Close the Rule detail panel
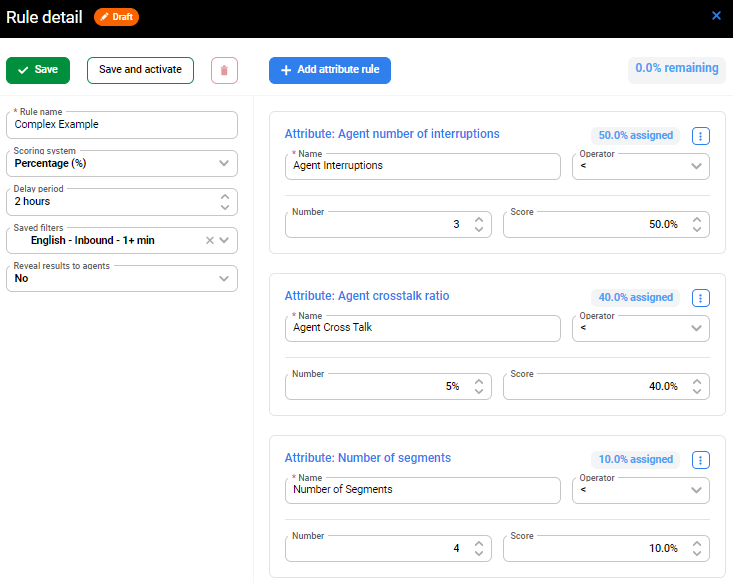Viewport: 733px width, 583px height. pyautogui.click(x=716, y=16)
